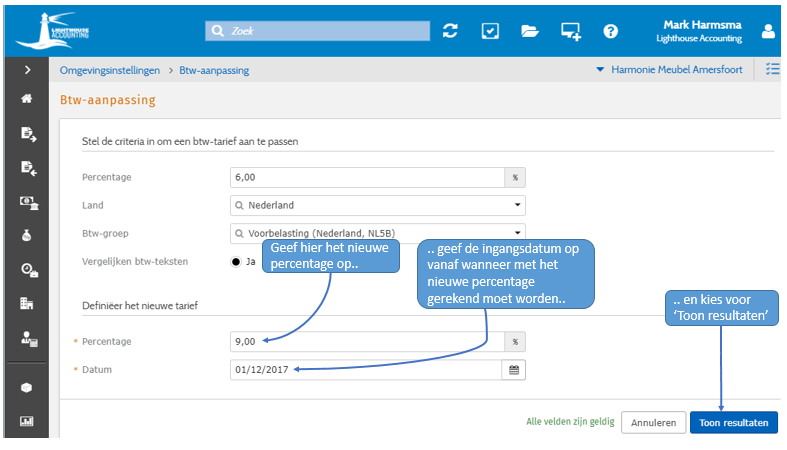Open the tasks checkmark inbox icon

490,31
